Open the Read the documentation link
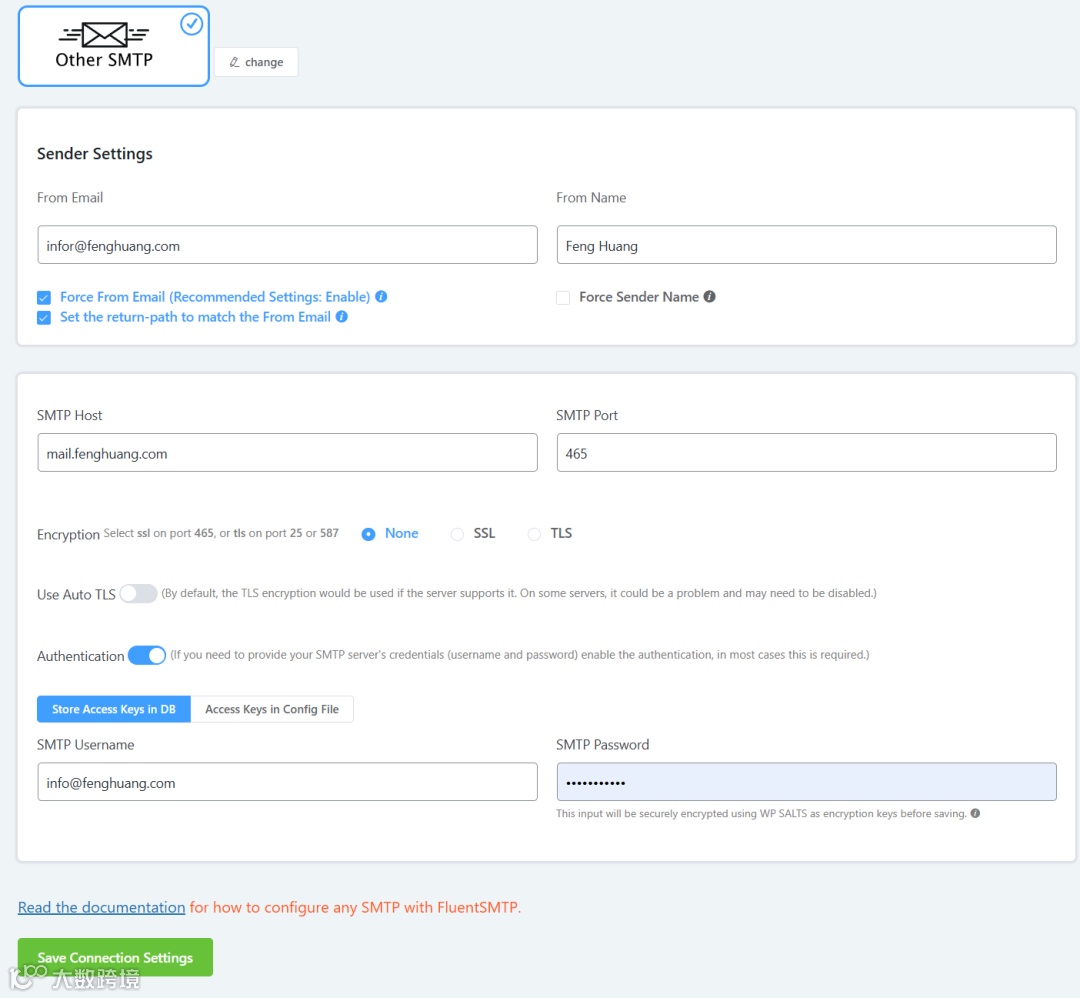 pos(101,907)
